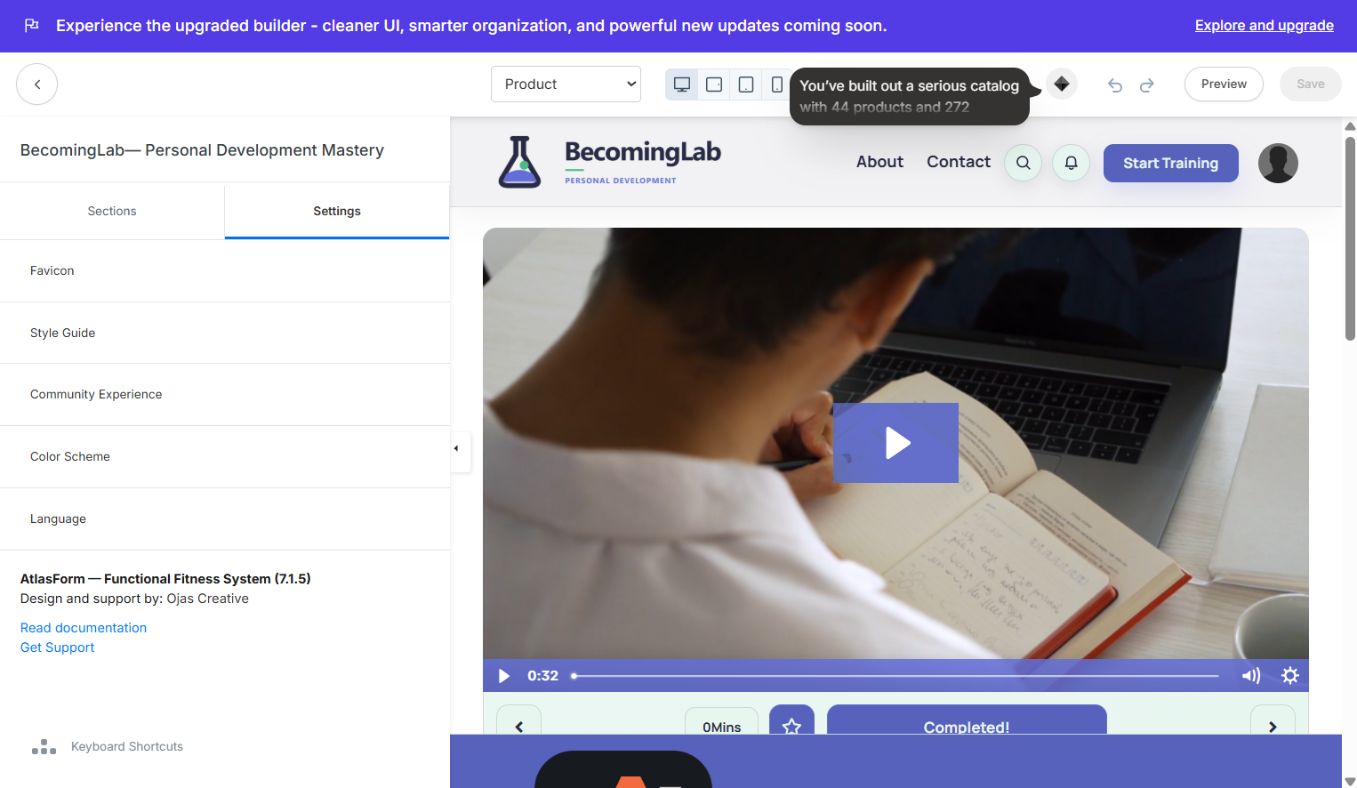Image resolution: width=1357 pixels, height=788 pixels.
Task: Open Favicon settings
Action: click(x=225, y=271)
